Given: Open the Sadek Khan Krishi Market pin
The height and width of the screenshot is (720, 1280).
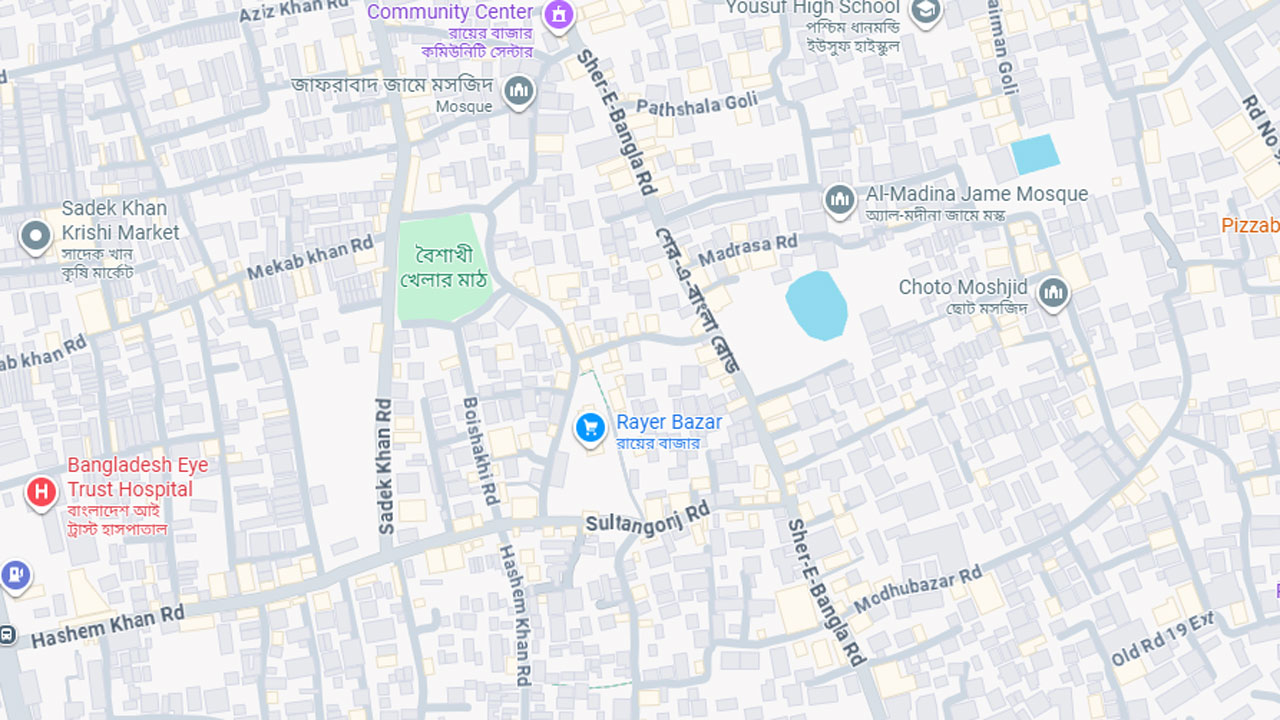Looking at the screenshot, I should coord(36,237).
